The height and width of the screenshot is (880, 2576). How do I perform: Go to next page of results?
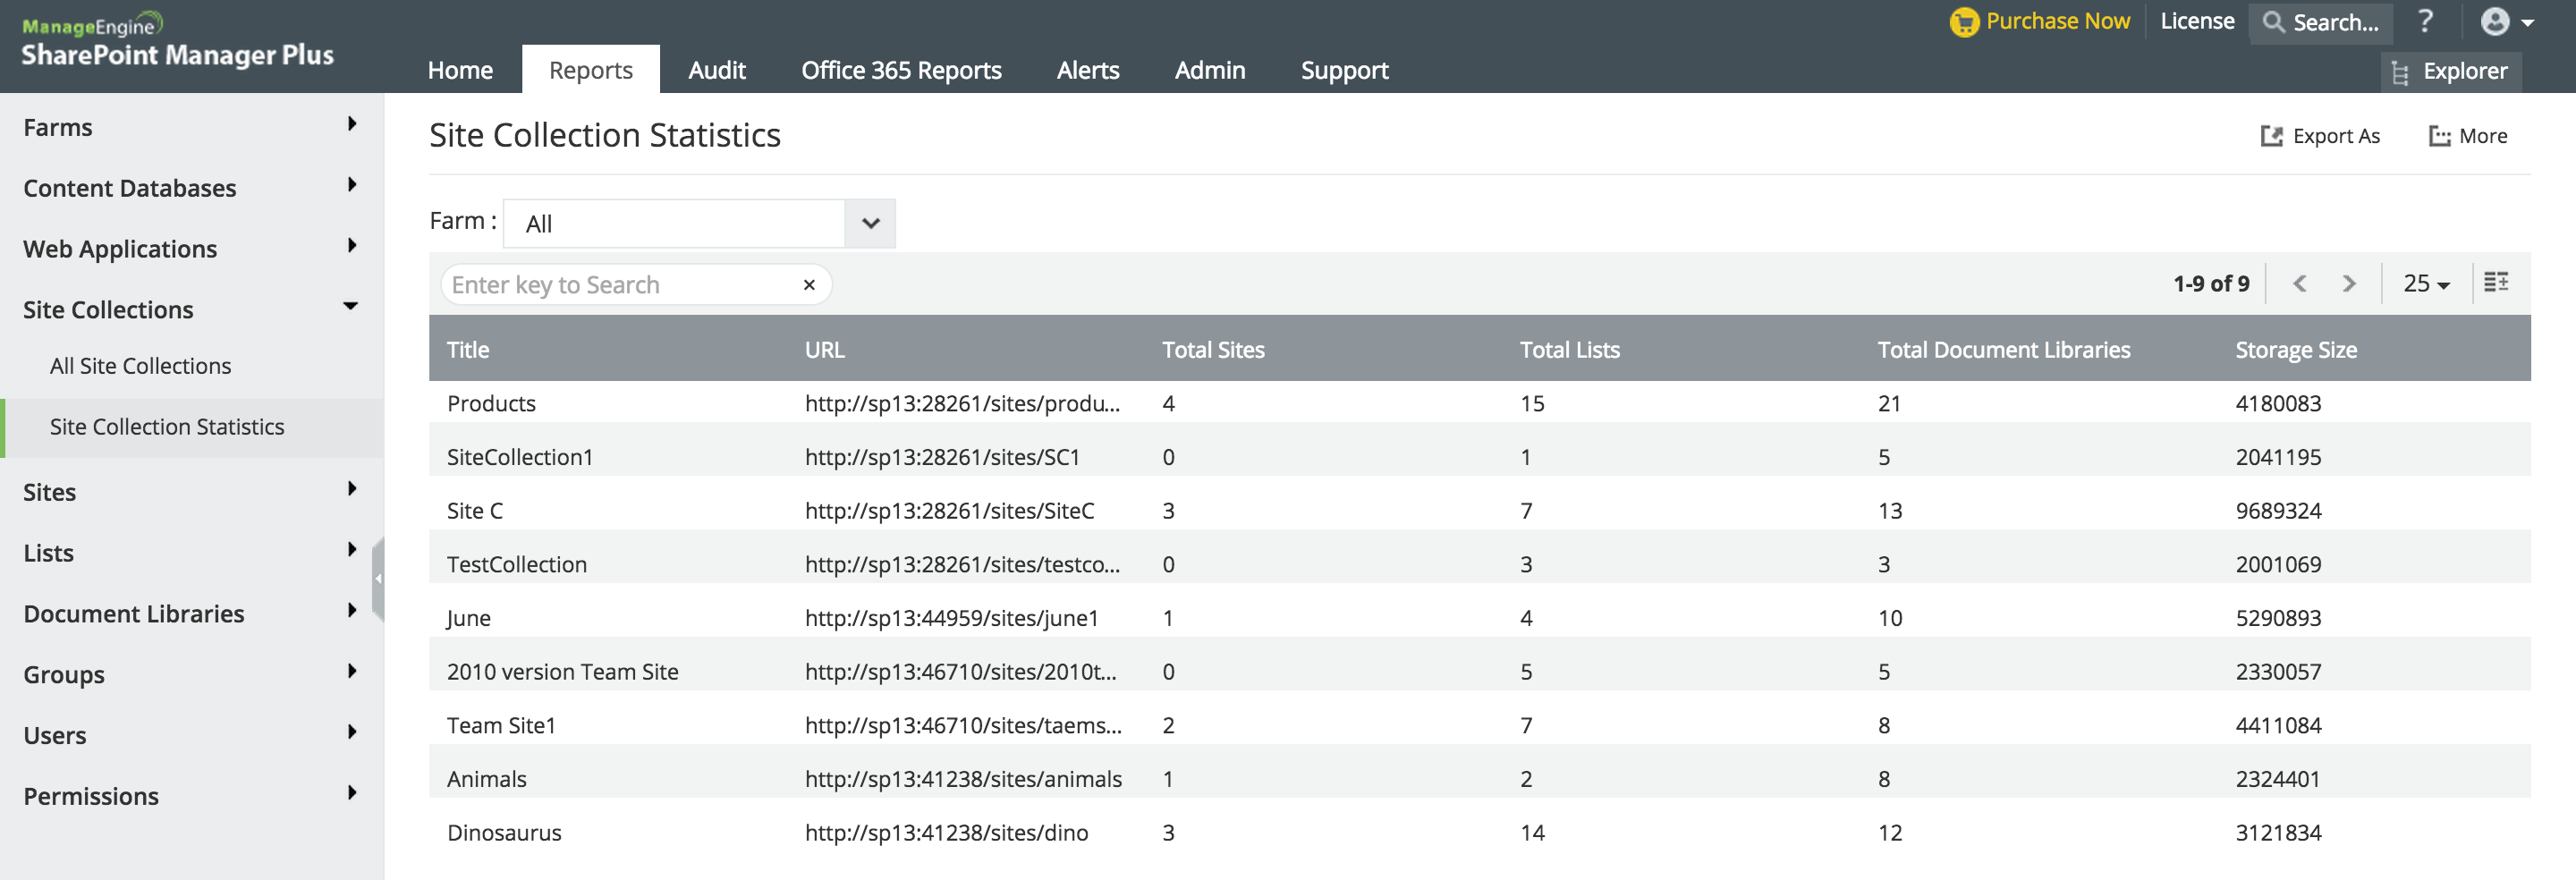coord(2348,284)
